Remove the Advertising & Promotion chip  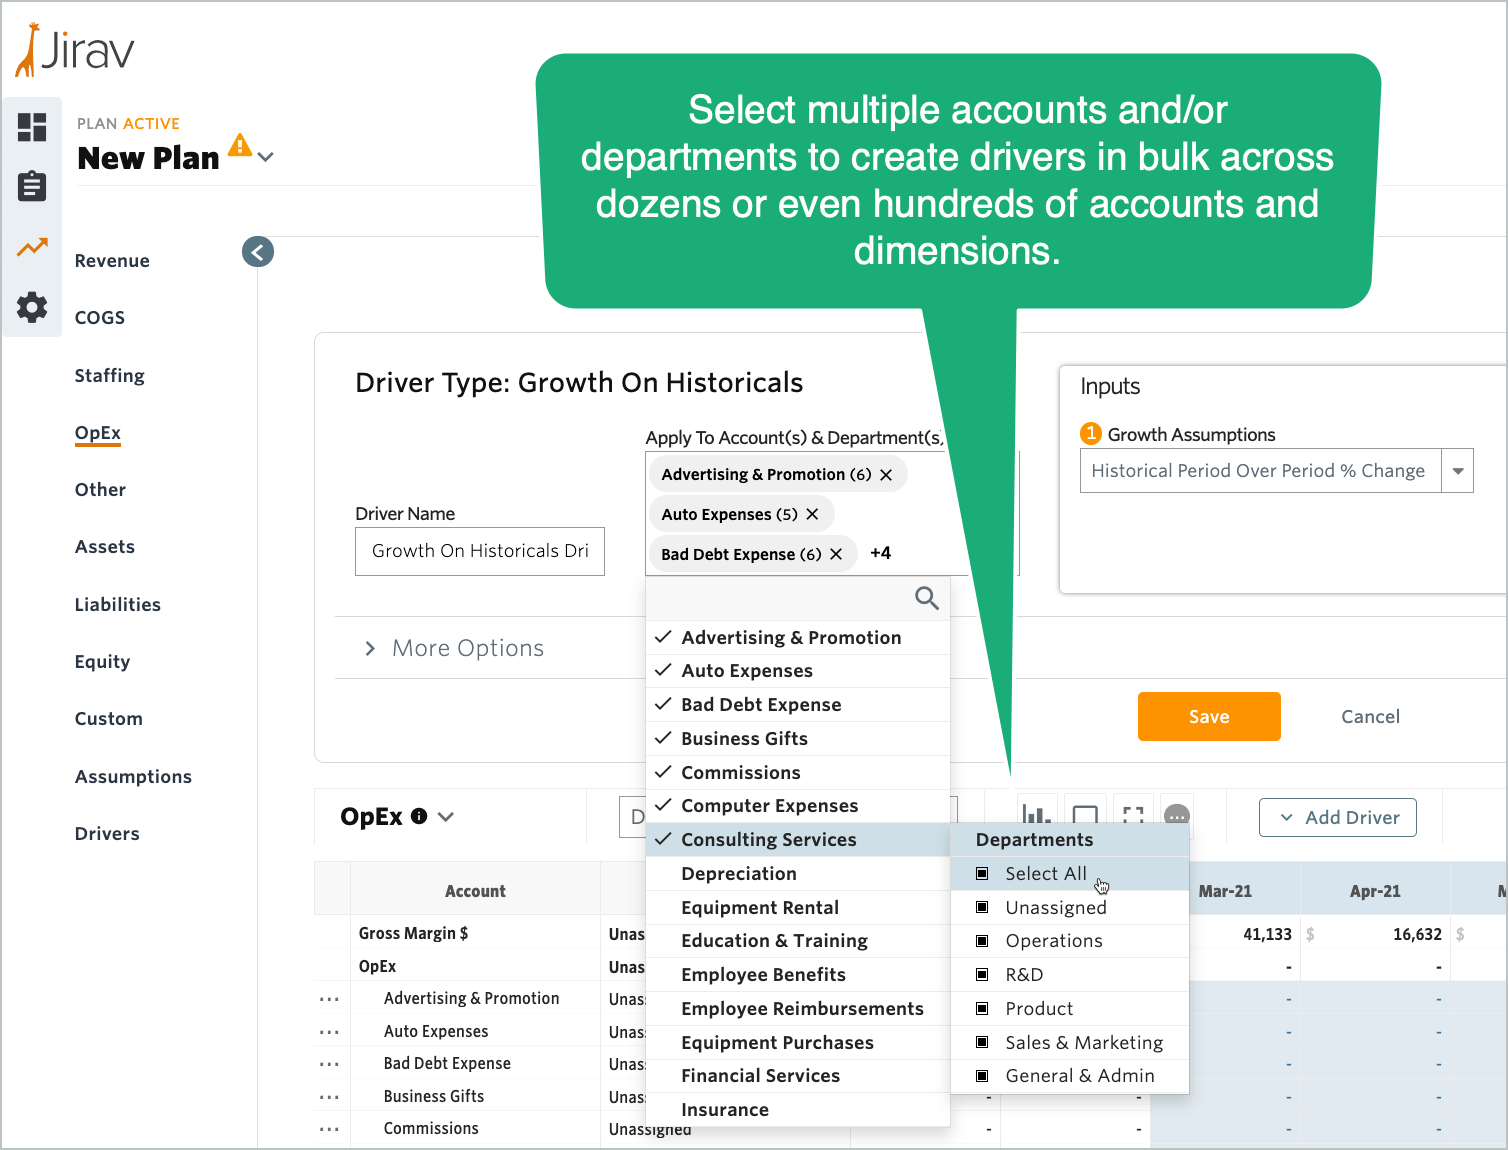point(886,475)
